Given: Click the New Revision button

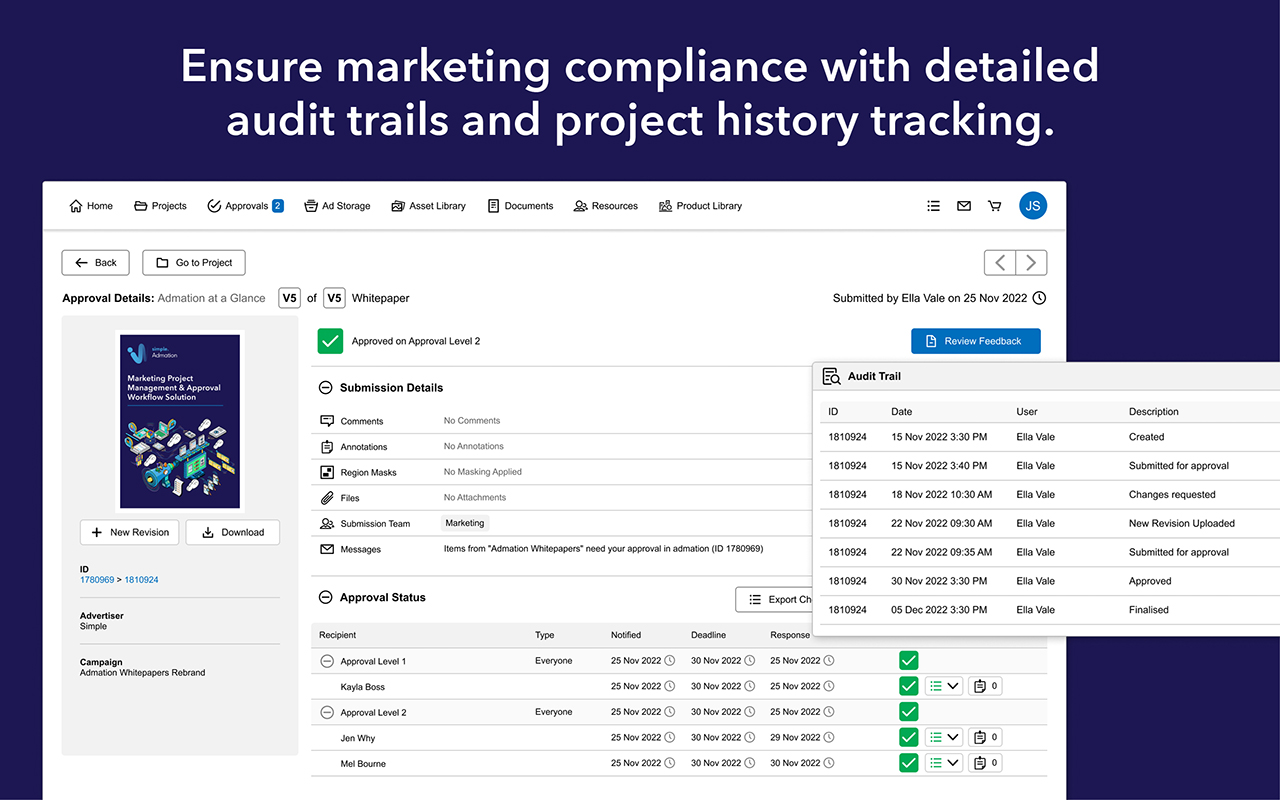Looking at the screenshot, I should pos(130,532).
